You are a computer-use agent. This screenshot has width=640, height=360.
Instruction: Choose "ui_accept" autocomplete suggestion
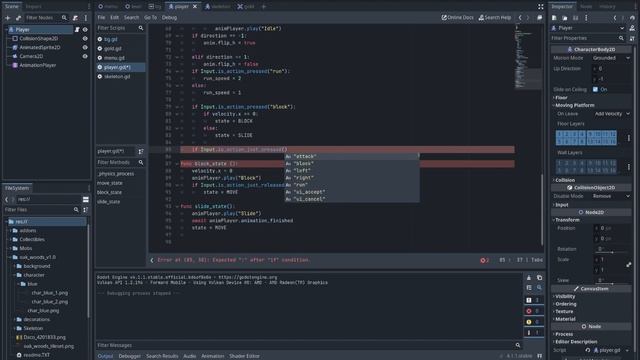pos(352,192)
